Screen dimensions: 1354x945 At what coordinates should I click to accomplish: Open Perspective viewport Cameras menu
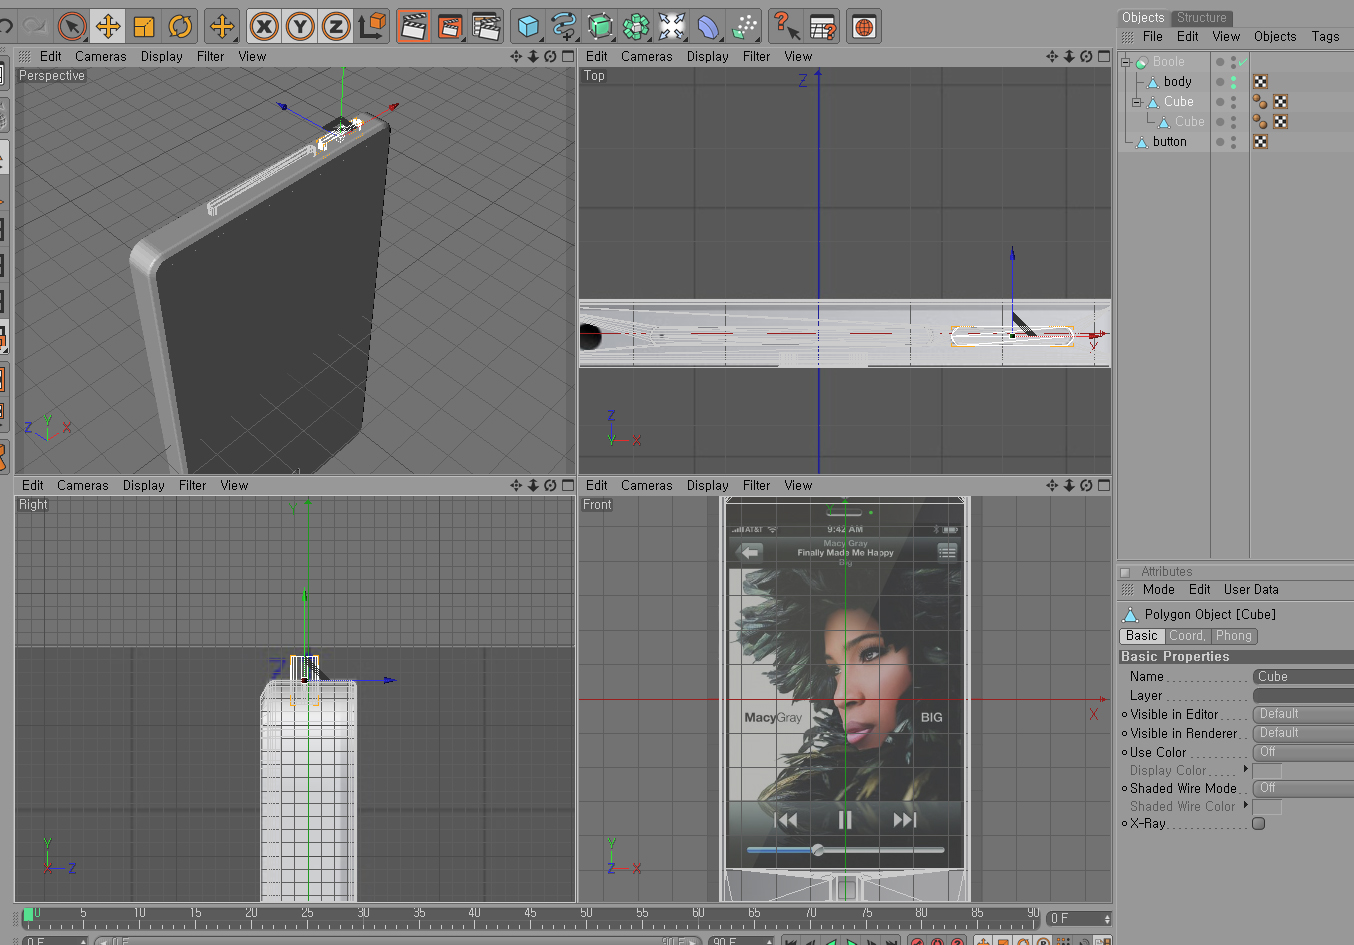pyautogui.click(x=100, y=57)
